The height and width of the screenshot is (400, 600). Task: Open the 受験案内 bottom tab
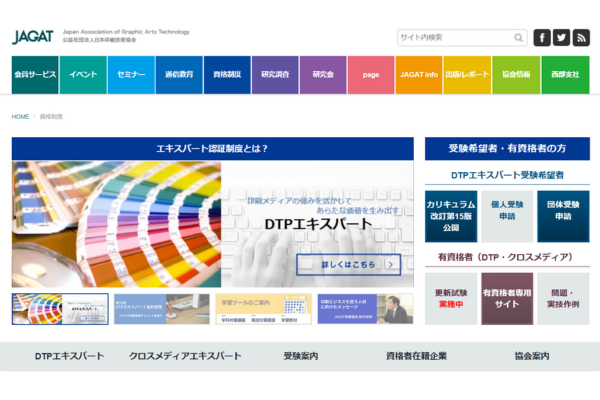[x=301, y=356]
